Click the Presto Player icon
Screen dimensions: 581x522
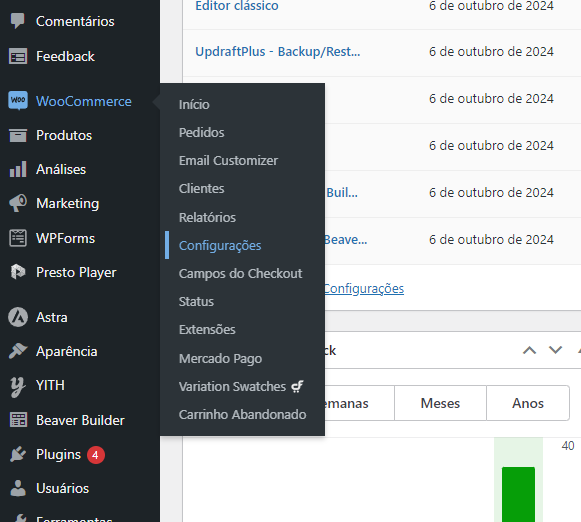coord(18,272)
